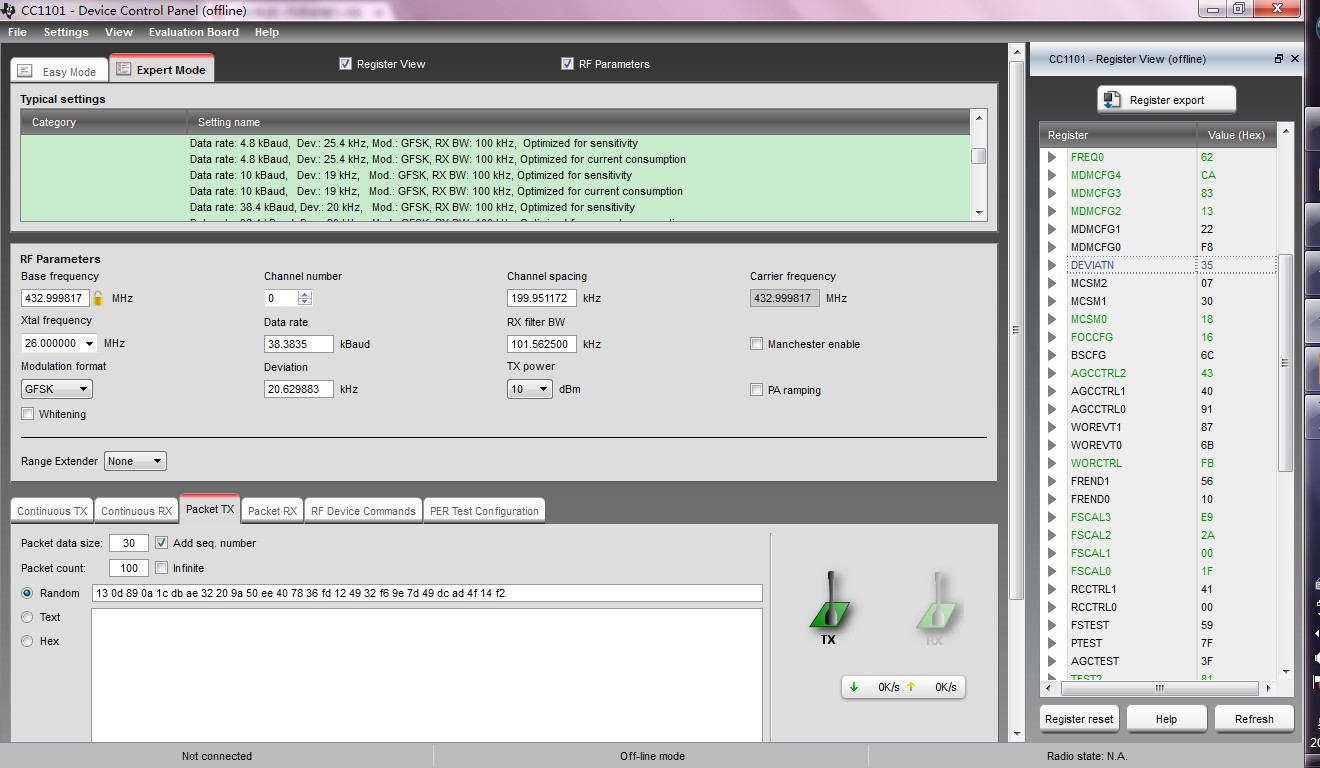Click the Typical settings scroll down arrow
Screen dimensions: 1320x768
click(979, 213)
